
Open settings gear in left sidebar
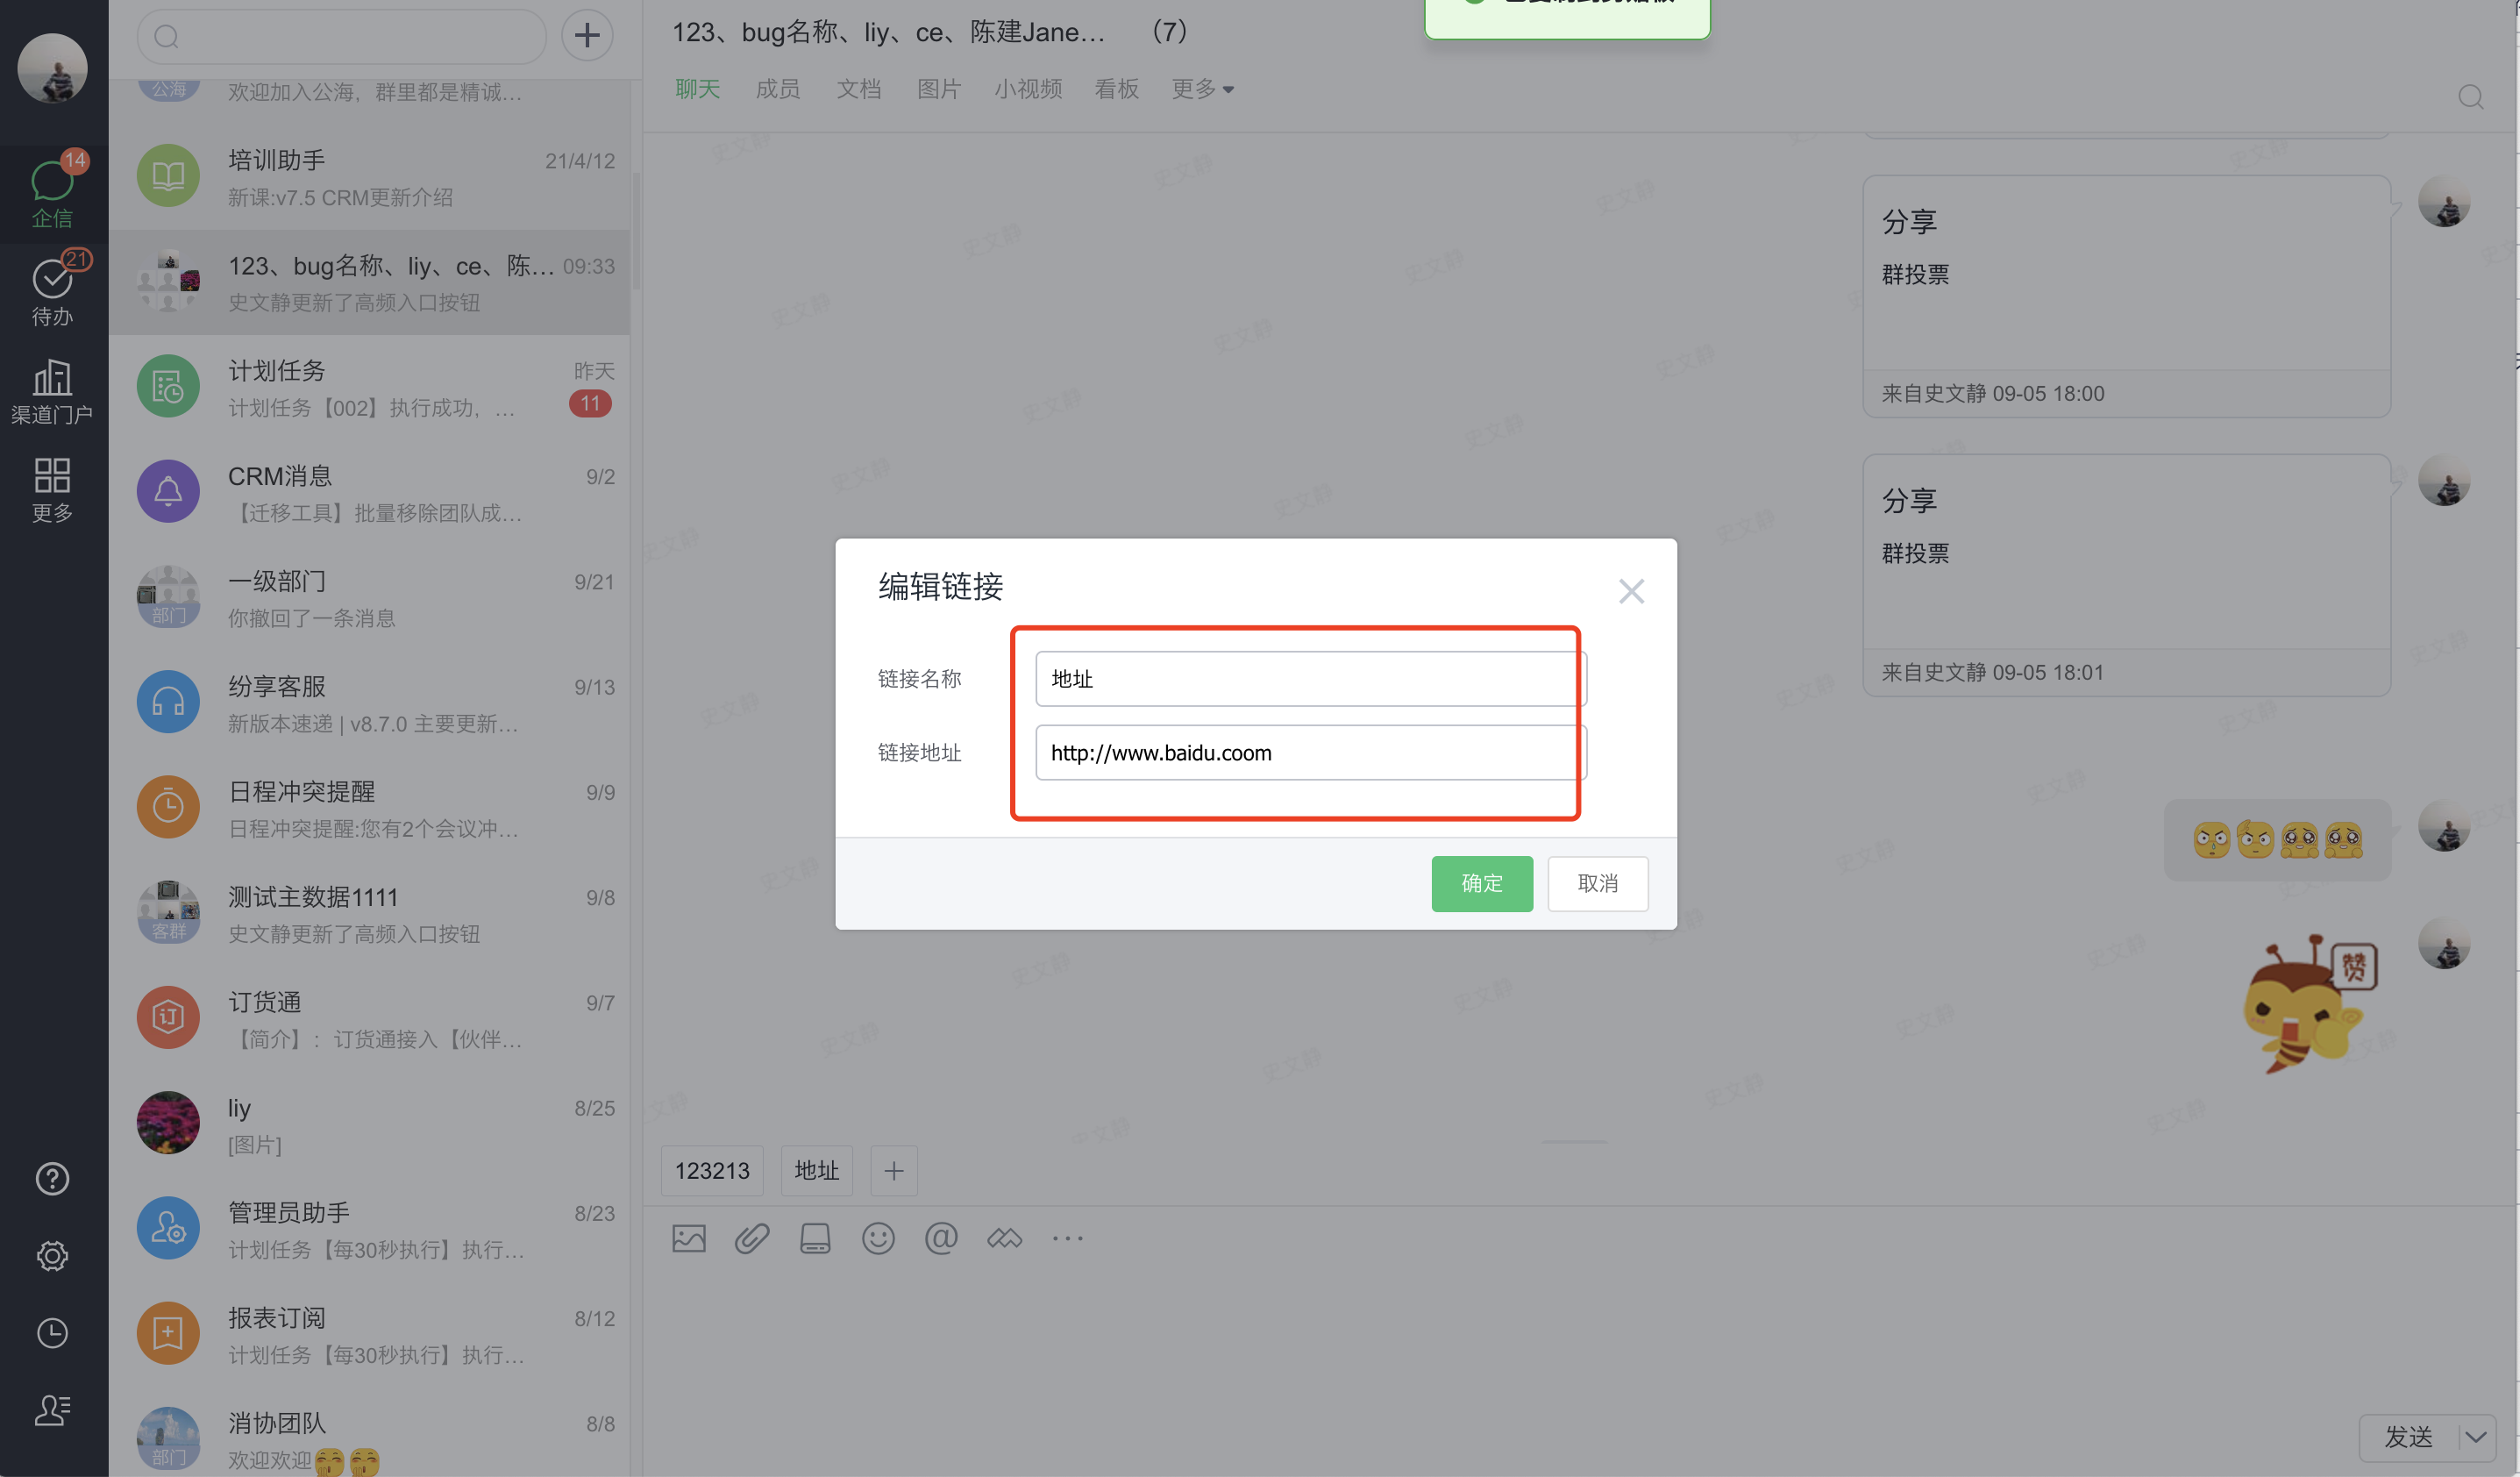coord(52,1257)
